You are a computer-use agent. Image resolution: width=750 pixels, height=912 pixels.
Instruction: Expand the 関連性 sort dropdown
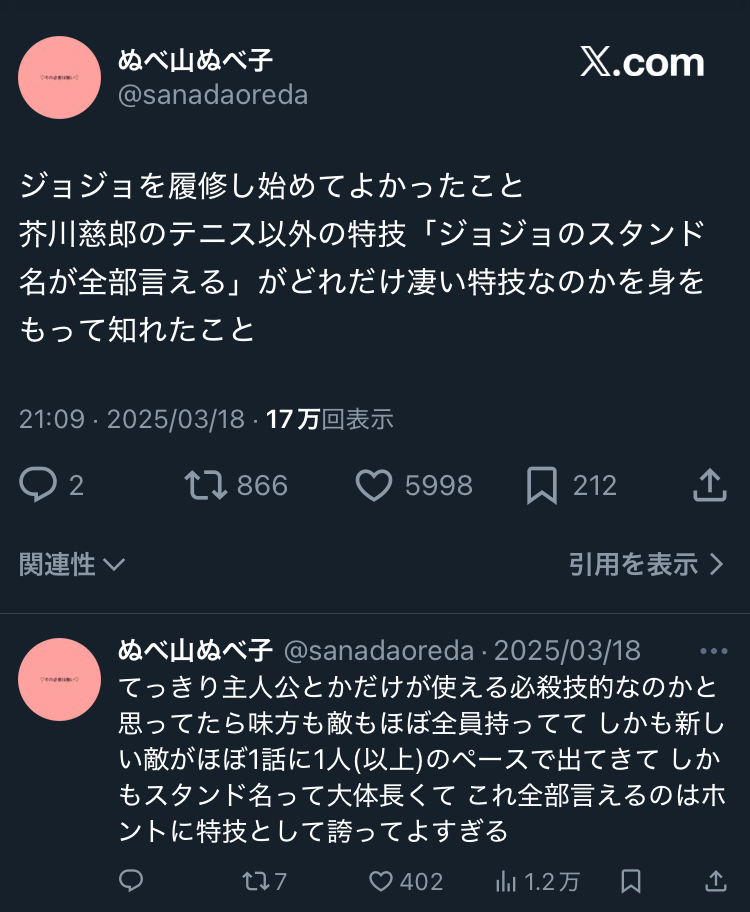click(72, 565)
